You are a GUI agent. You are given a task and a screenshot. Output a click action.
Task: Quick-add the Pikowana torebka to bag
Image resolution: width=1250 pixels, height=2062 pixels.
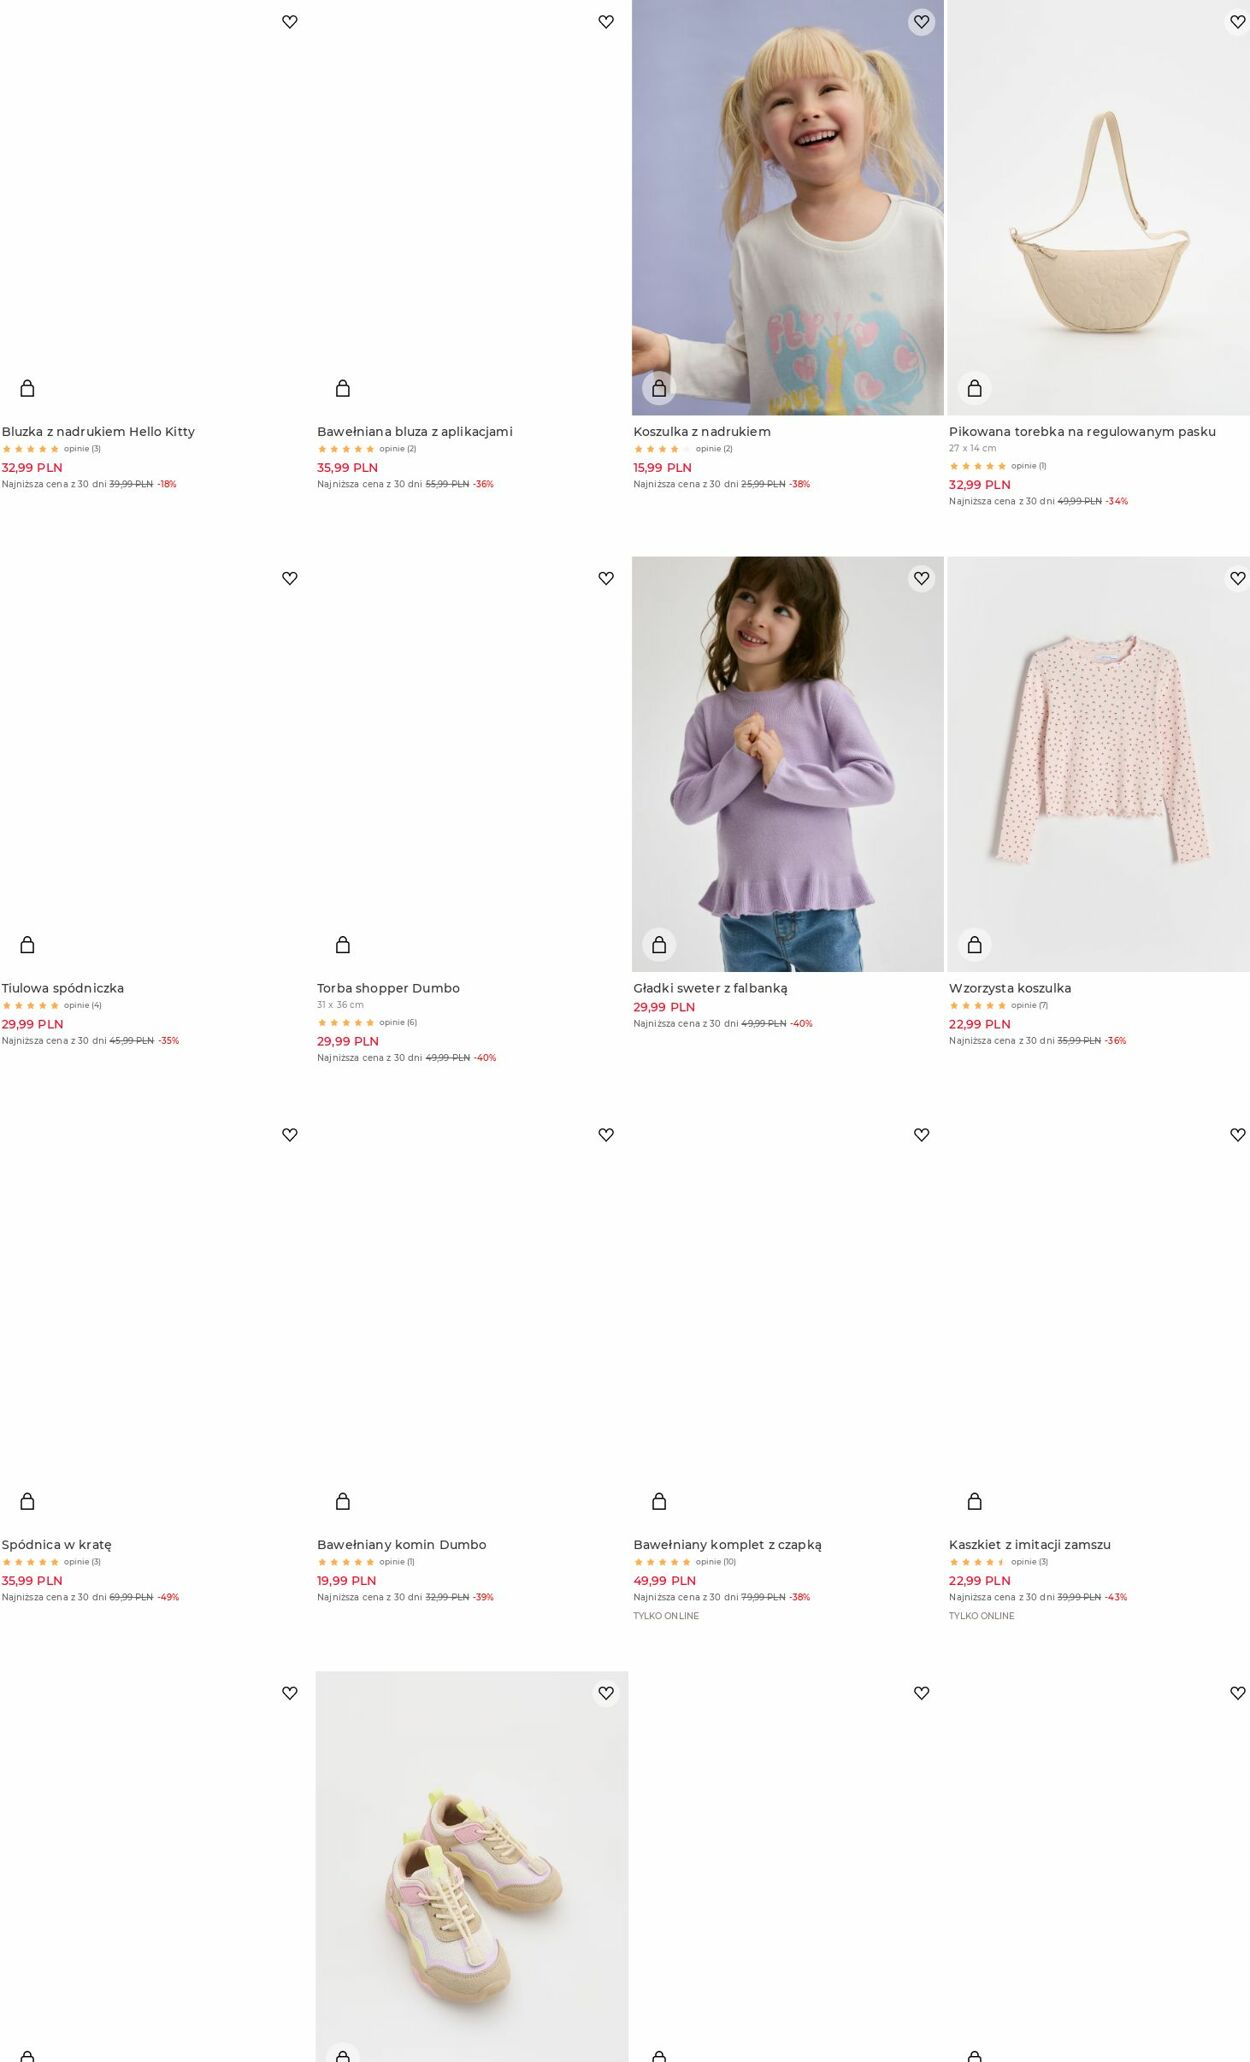tap(975, 388)
